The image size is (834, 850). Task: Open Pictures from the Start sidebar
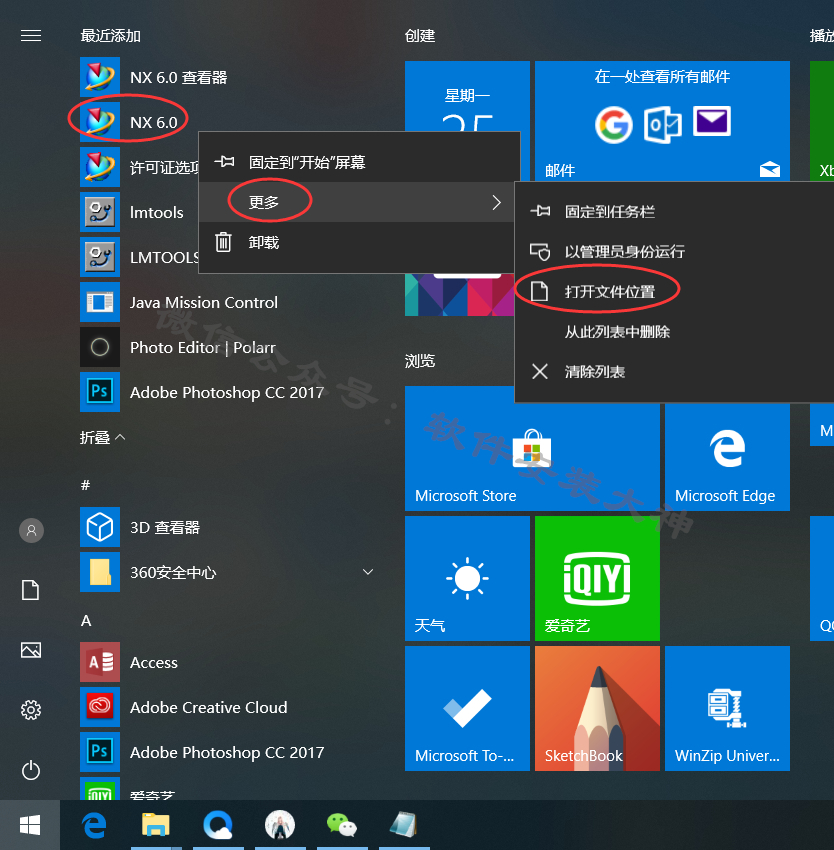coord(31,650)
